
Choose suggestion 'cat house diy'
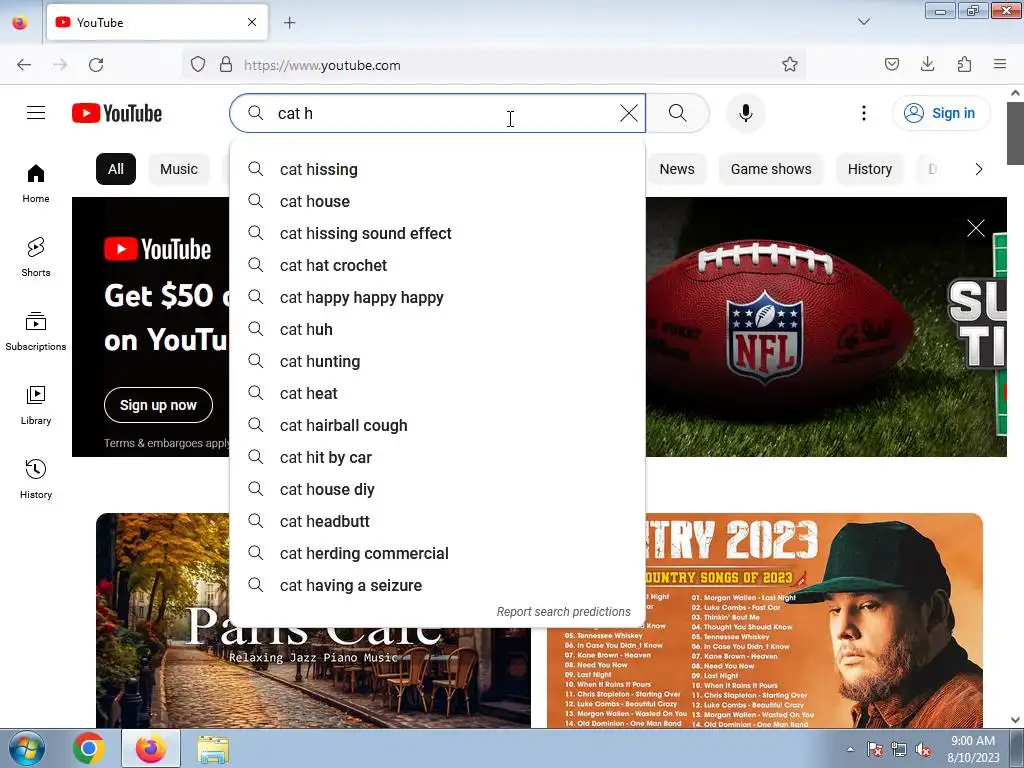pyautogui.click(x=438, y=489)
